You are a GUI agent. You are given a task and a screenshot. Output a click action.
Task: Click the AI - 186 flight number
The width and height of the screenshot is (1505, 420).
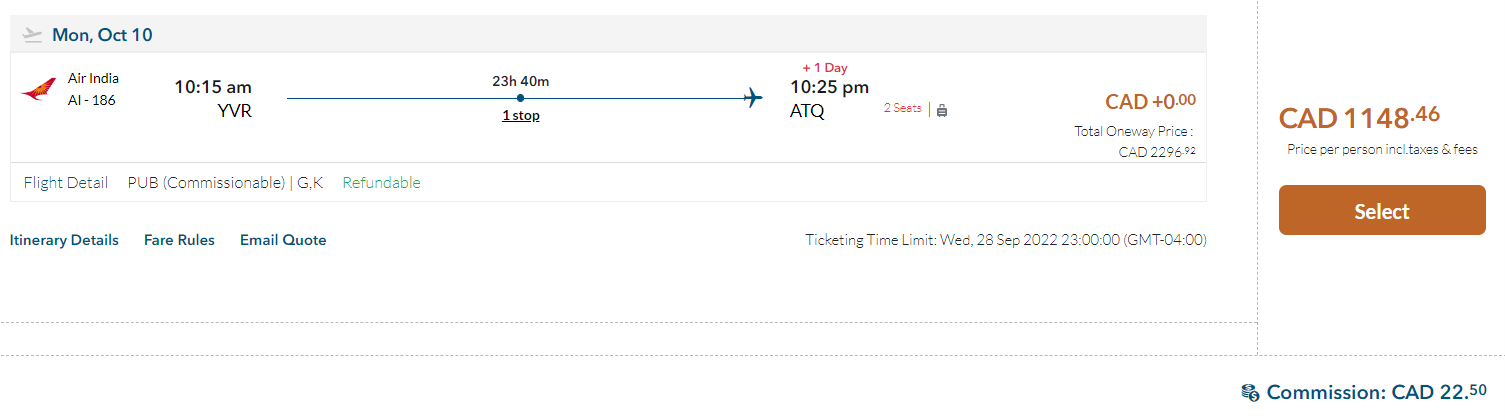point(92,99)
